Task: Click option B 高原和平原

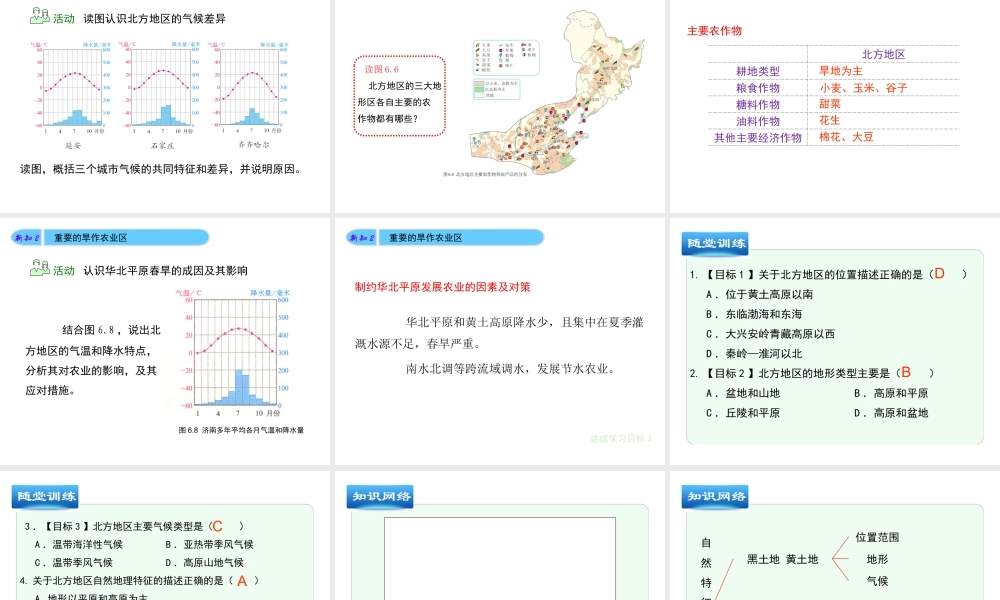Action: pyautogui.click(x=891, y=393)
